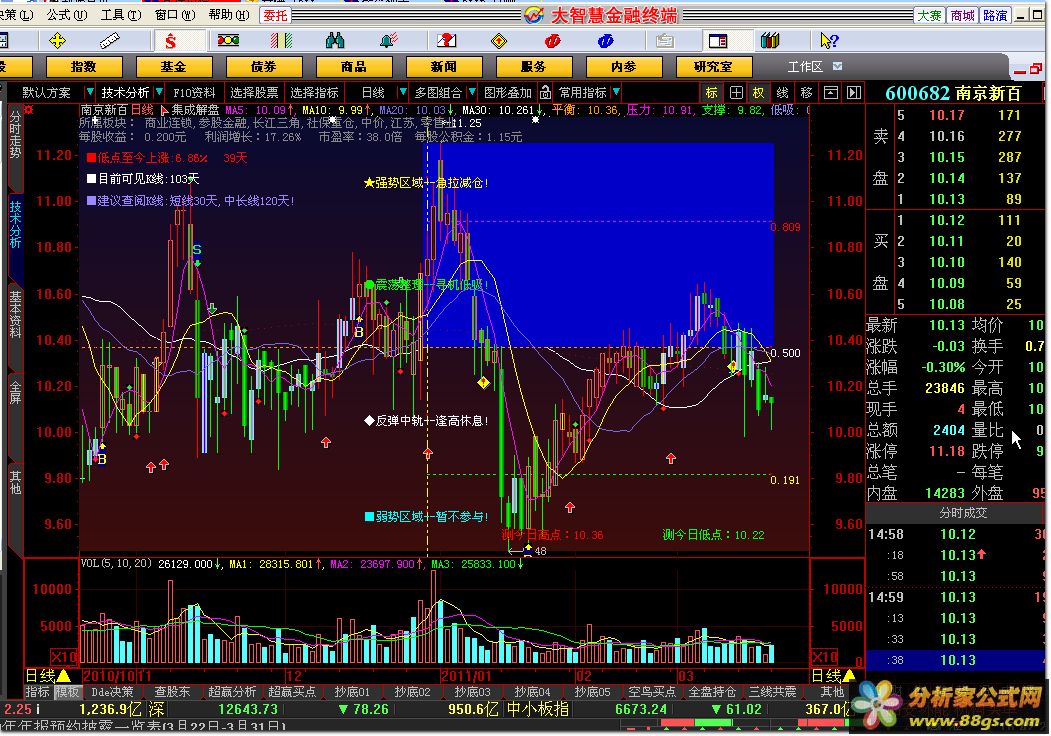Click the 基金 category button
The height and width of the screenshot is (736, 1051).
pos(174,66)
